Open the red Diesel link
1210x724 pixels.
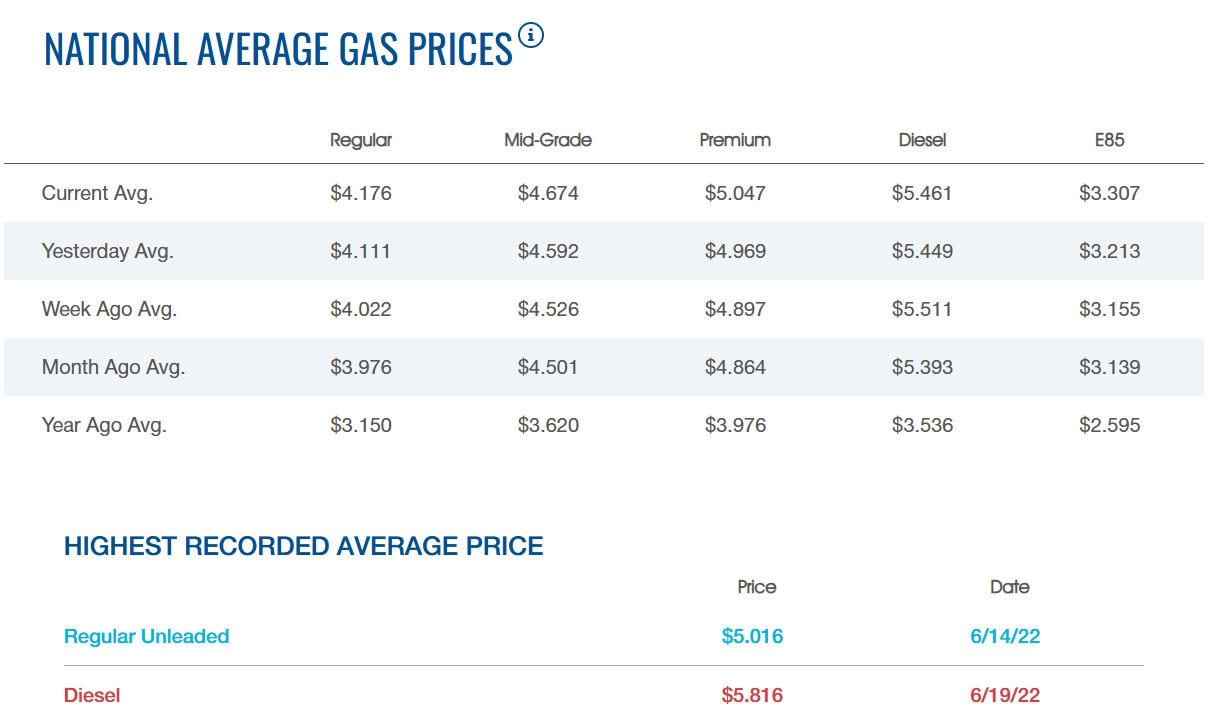coord(92,695)
